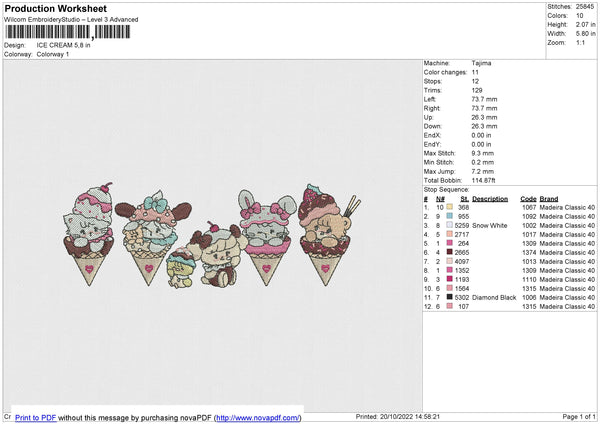Choose the magenta swatch, 1193 stitches
600x424 pixels.
pos(450,279)
